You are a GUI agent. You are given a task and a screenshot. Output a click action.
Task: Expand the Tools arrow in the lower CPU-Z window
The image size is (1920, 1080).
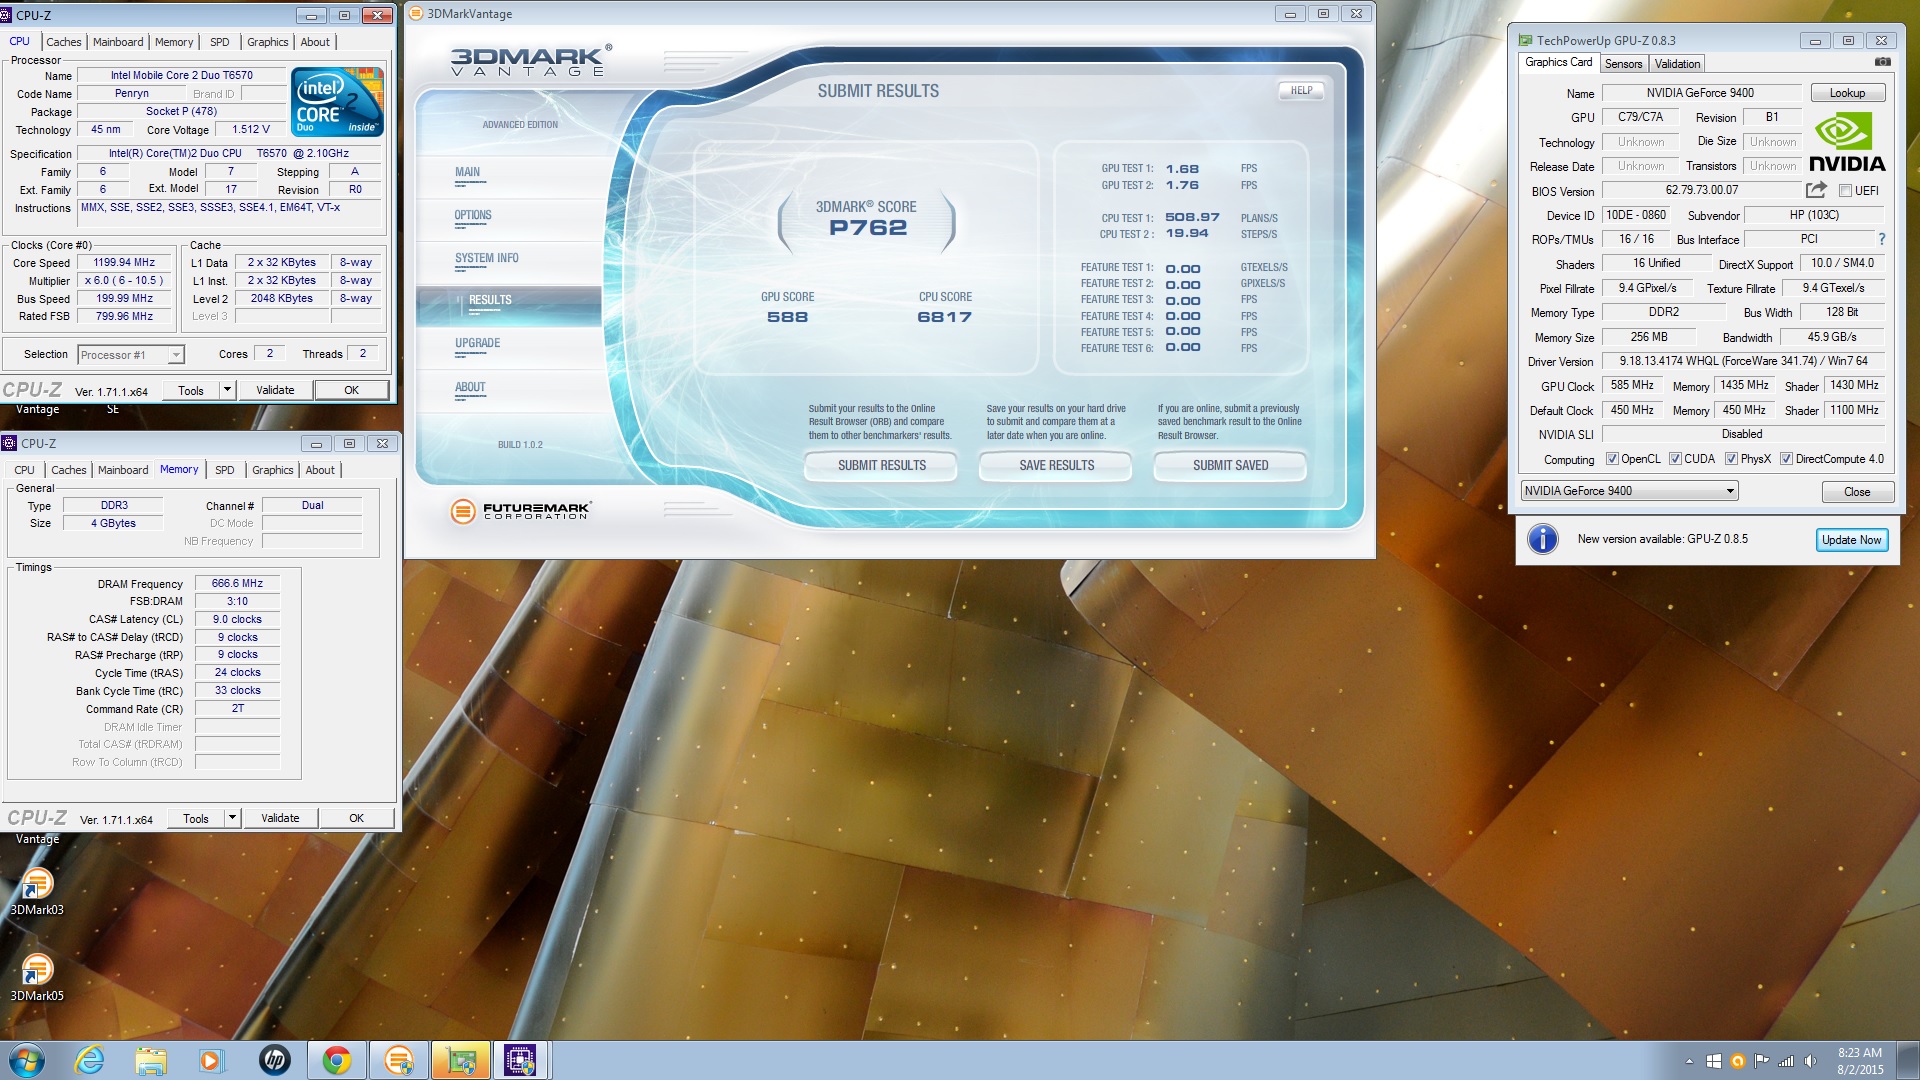(232, 817)
